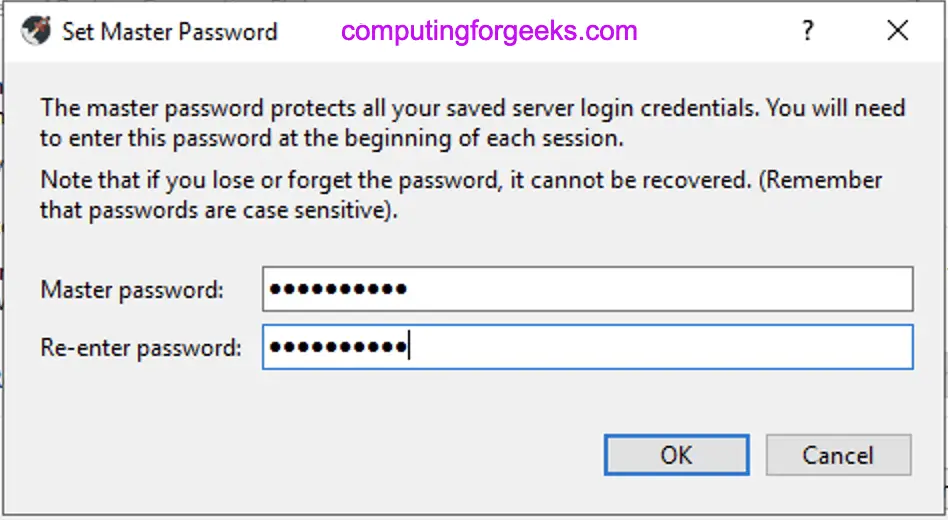Focus the Master password input field
This screenshot has width=948, height=520.
[x=588, y=289]
